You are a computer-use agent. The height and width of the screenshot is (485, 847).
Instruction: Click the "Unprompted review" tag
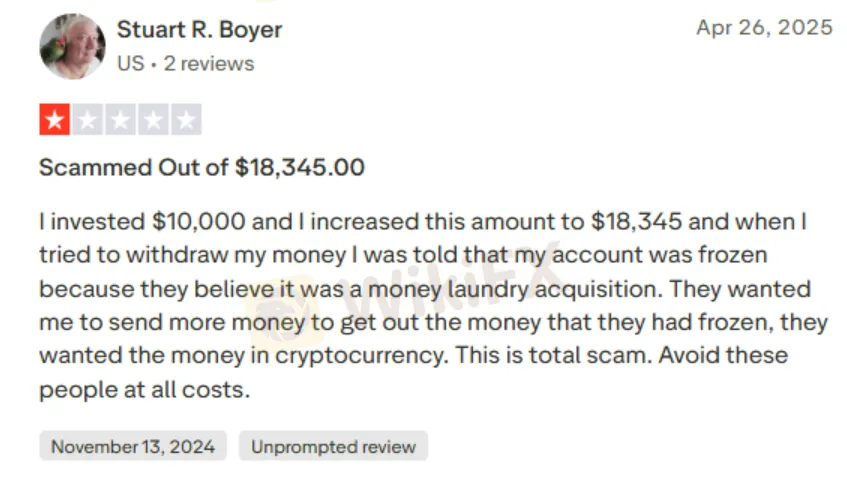coord(333,446)
